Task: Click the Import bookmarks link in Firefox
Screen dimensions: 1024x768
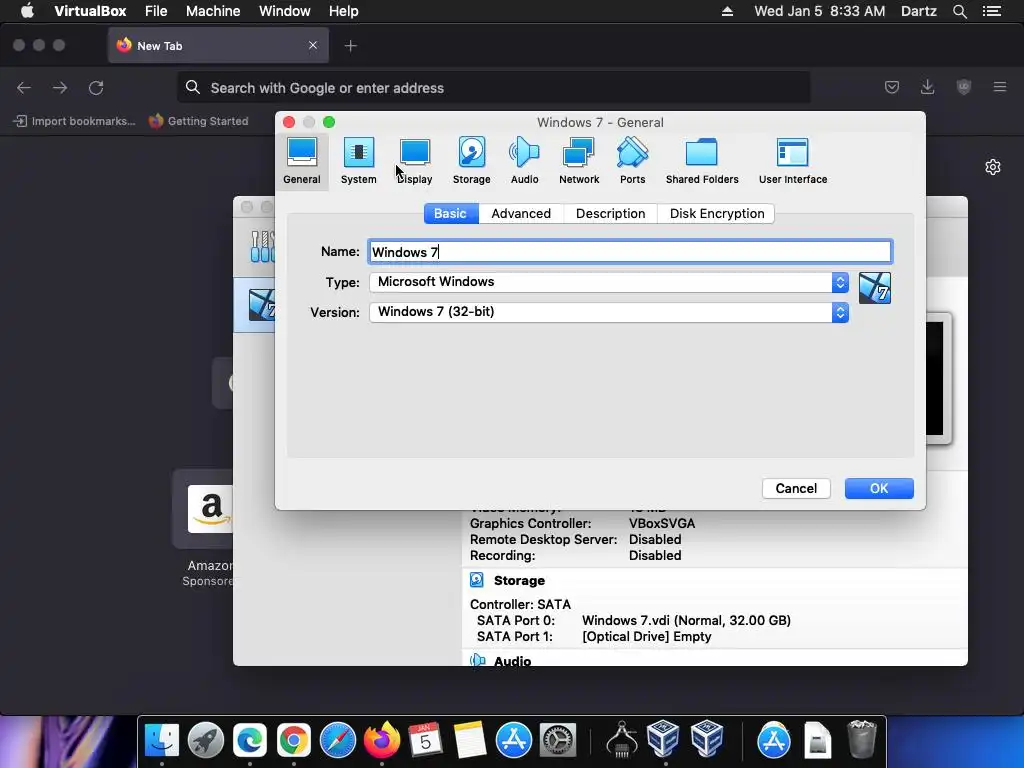Action: coord(74,121)
